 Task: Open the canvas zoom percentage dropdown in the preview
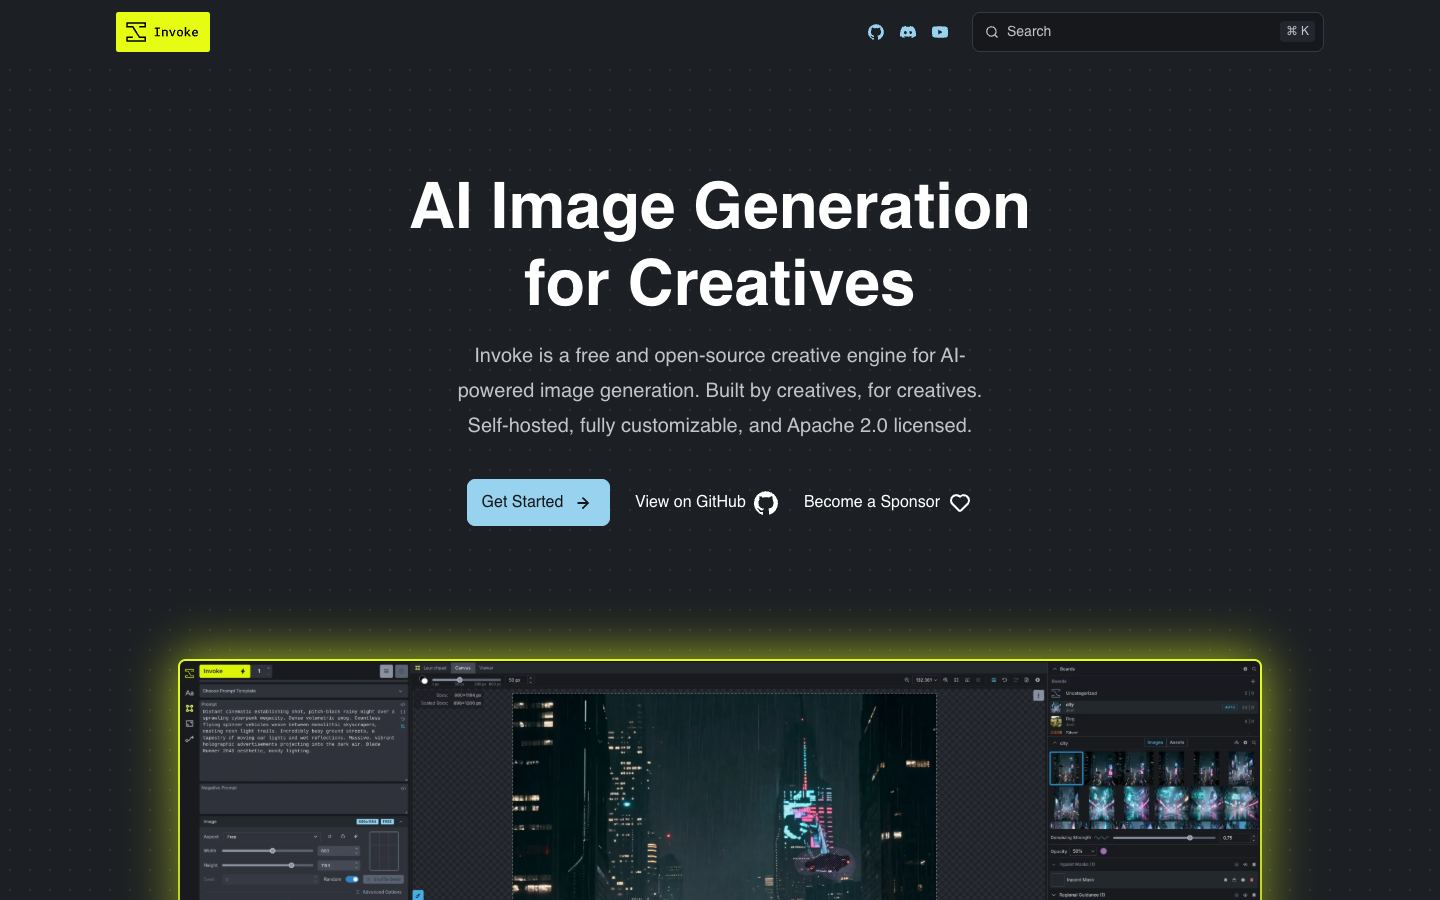[x=926, y=680]
